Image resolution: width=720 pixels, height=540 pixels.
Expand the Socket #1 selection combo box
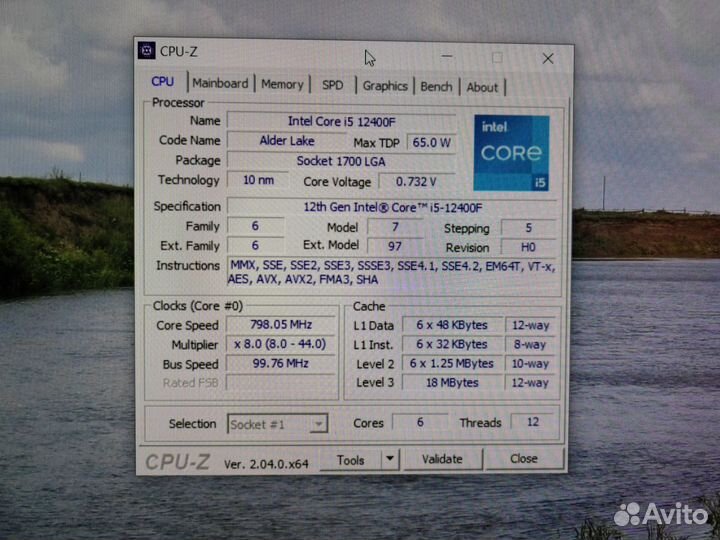point(277,424)
